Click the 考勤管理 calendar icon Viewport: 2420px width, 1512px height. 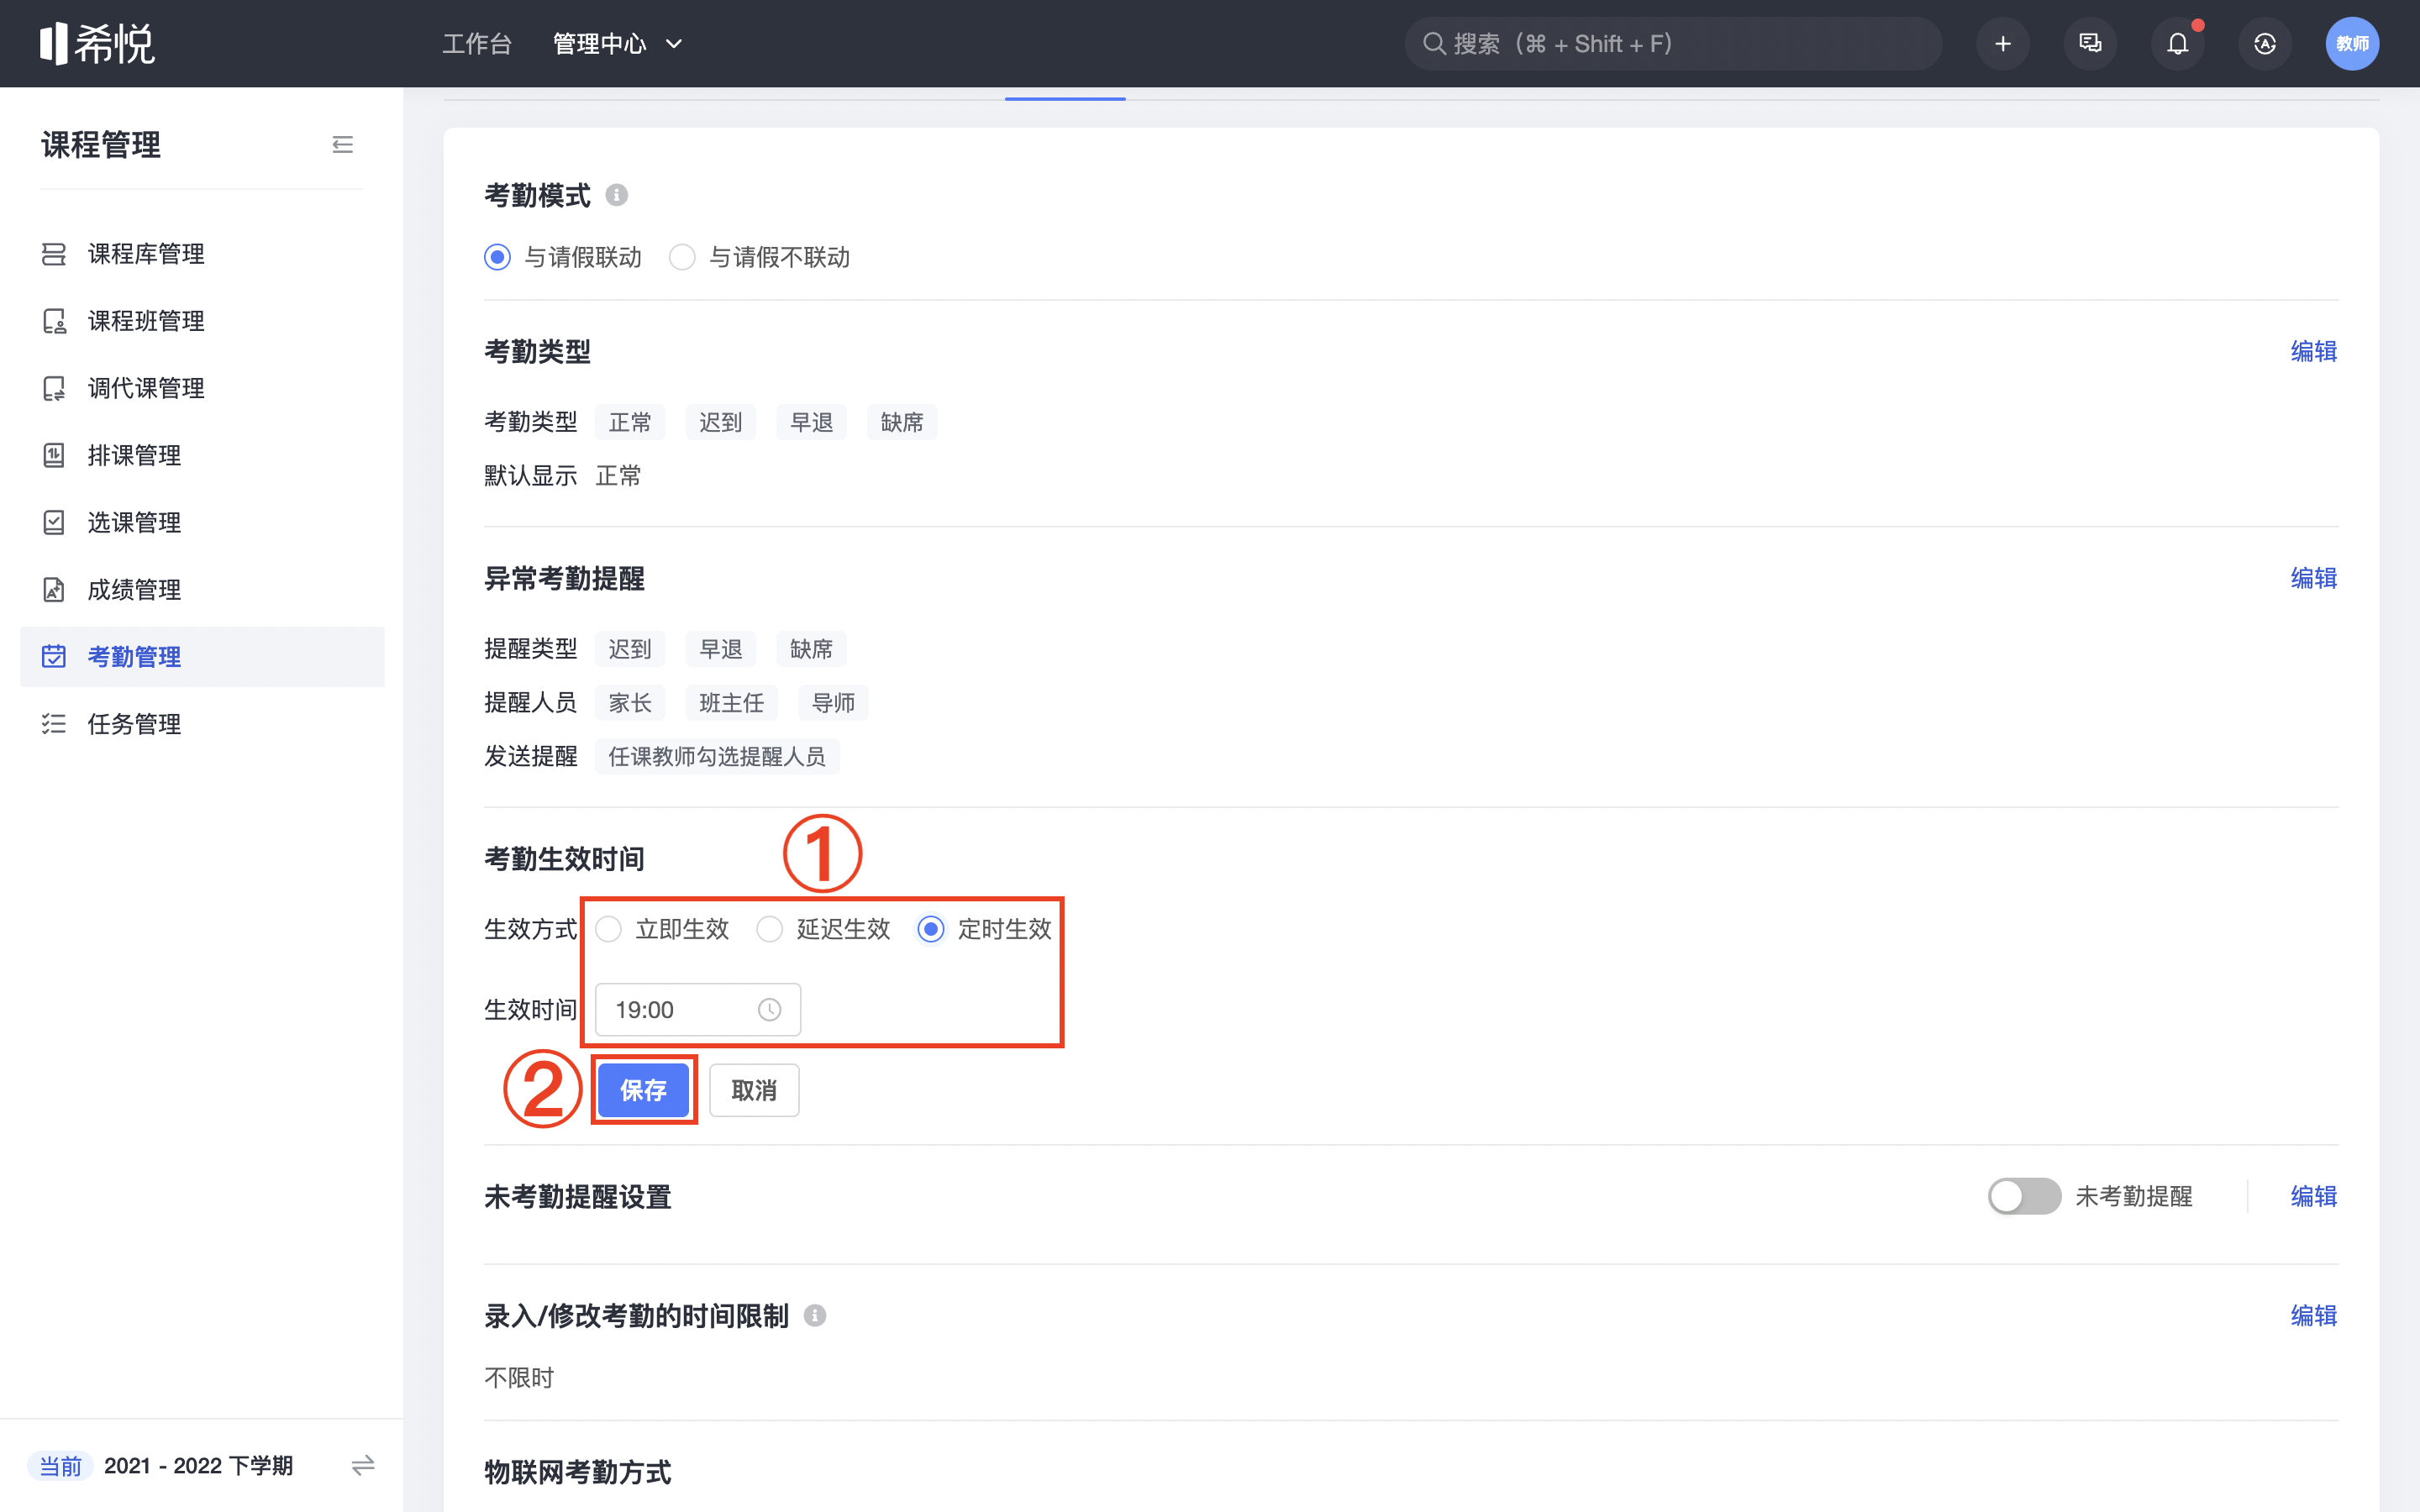click(x=54, y=657)
